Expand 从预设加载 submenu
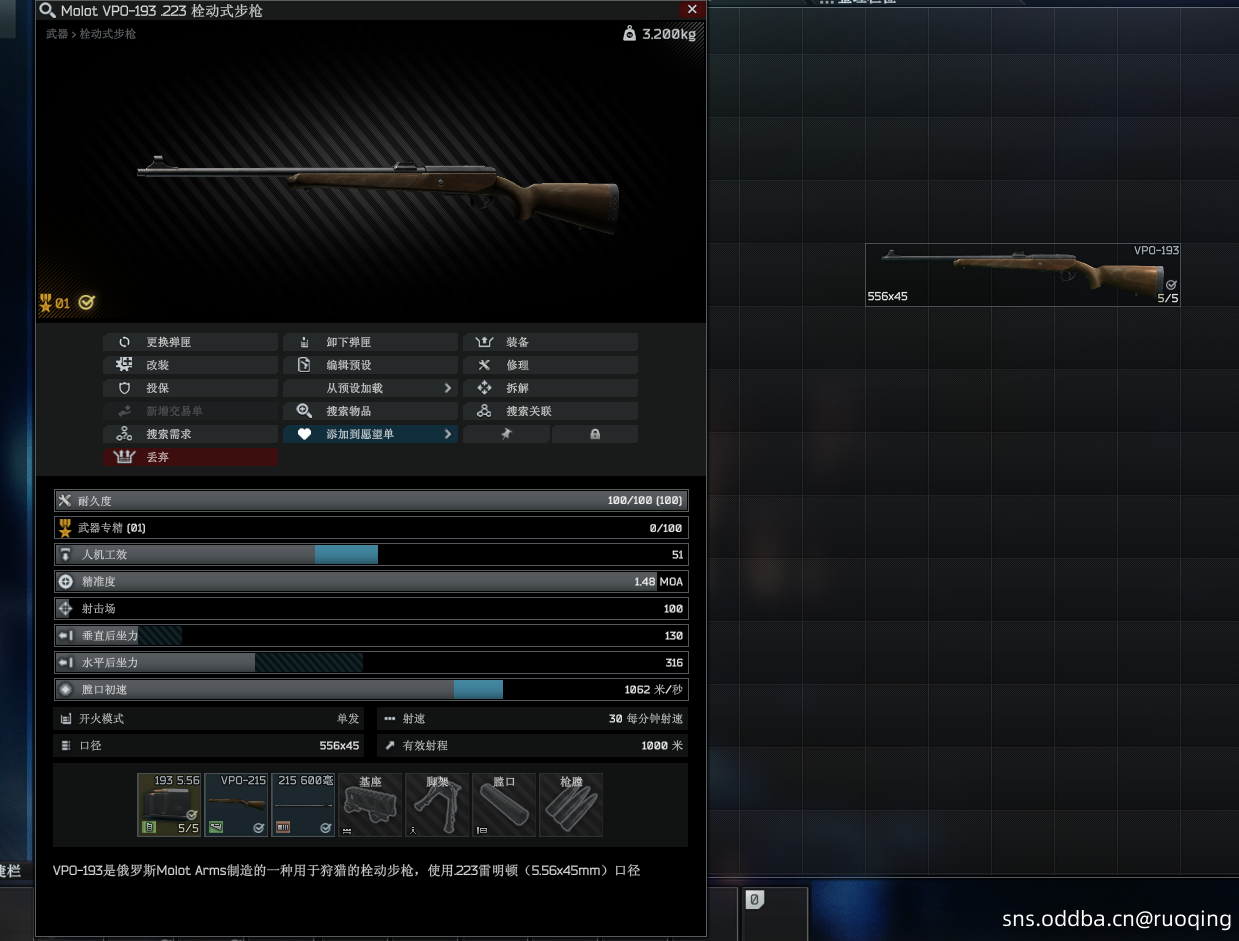This screenshot has width=1239, height=941. coord(370,388)
